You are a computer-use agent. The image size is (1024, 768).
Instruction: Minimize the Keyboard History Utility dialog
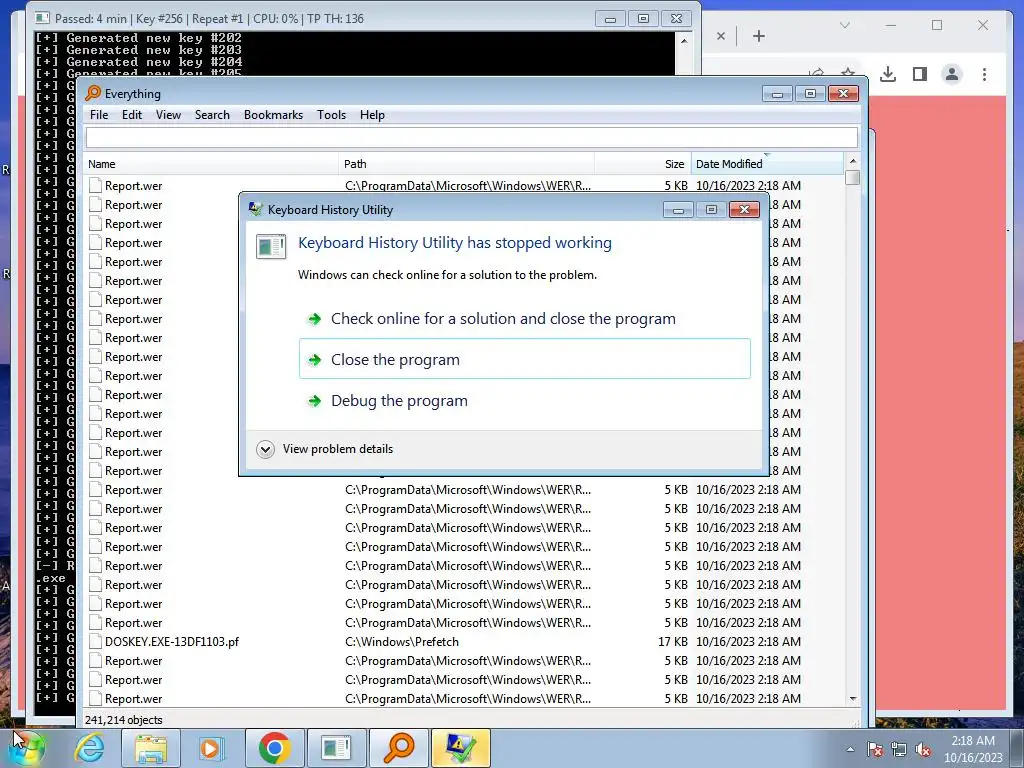pyautogui.click(x=678, y=210)
